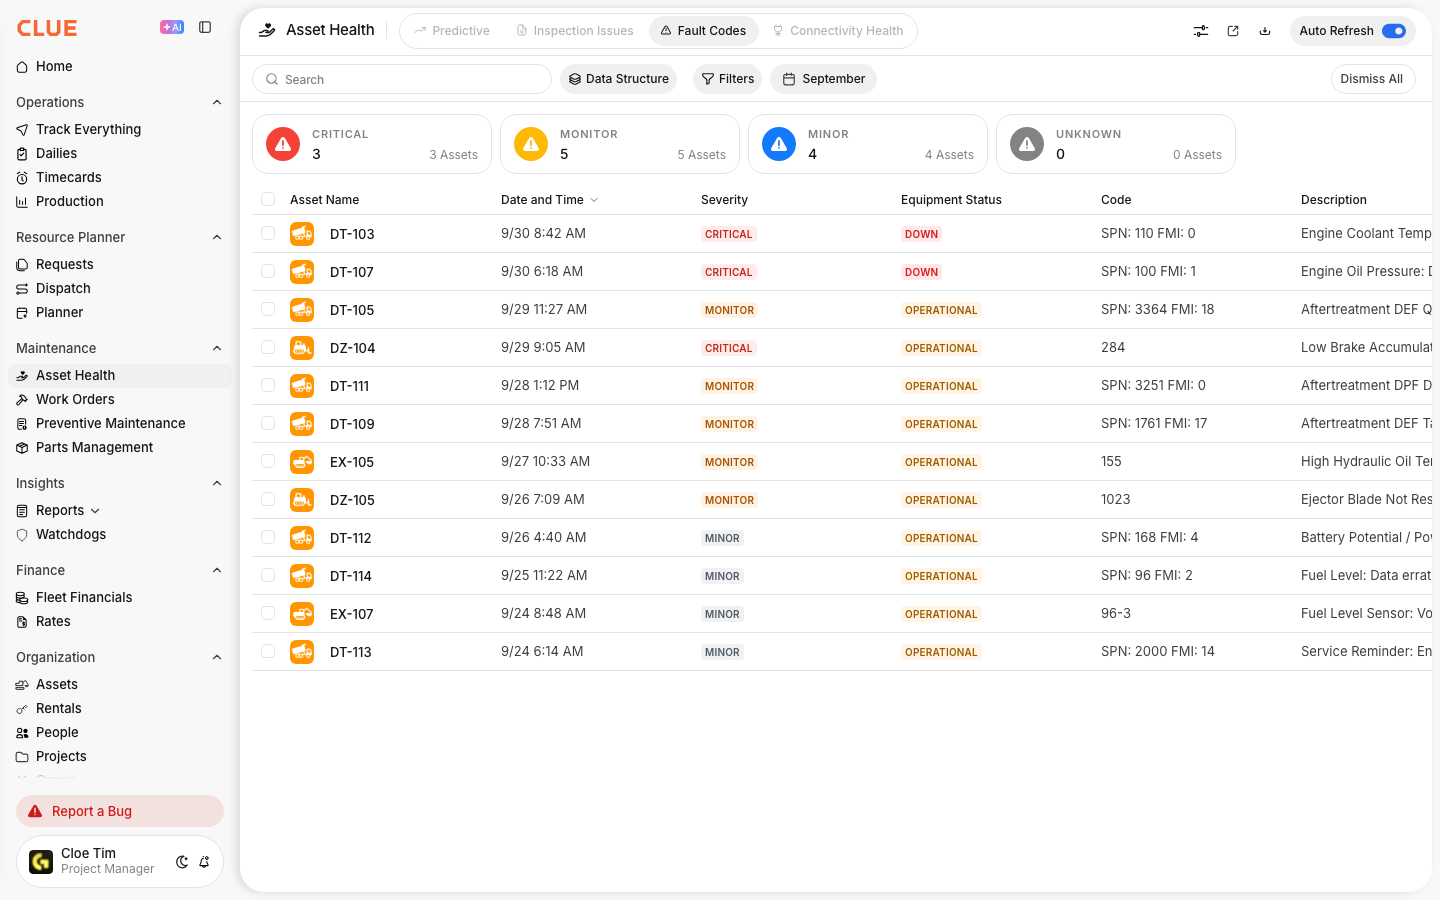Check the DT-103 row checkbox
The image size is (1440, 900).
pos(268,233)
